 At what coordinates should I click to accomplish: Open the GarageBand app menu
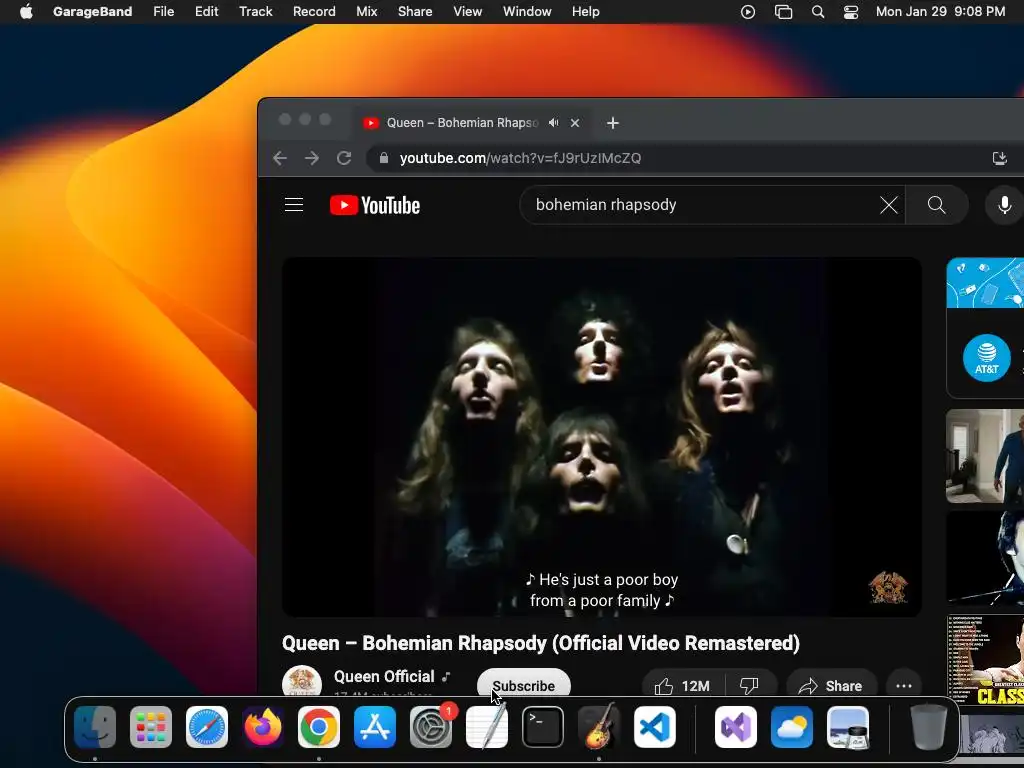[x=92, y=11]
